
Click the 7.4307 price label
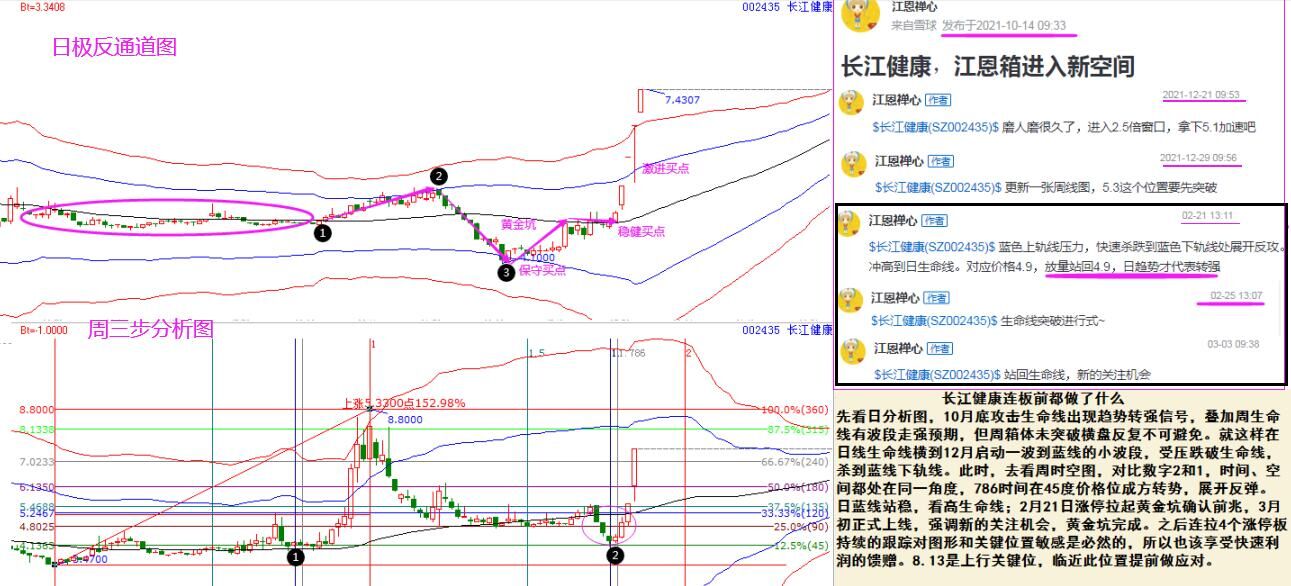tap(682, 100)
